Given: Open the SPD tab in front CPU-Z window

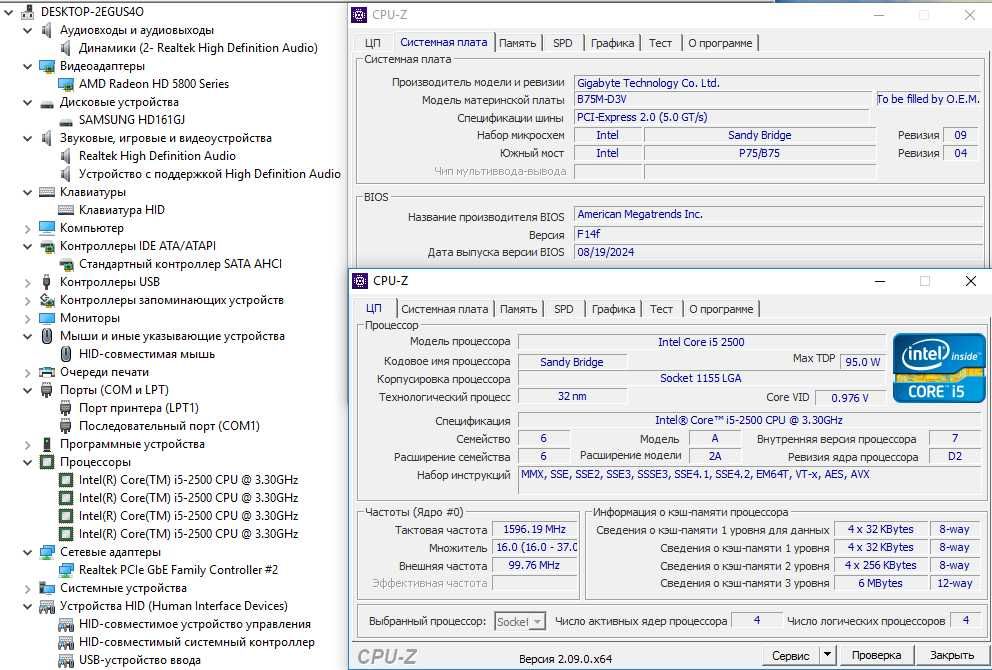Looking at the screenshot, I should [564, 309].
